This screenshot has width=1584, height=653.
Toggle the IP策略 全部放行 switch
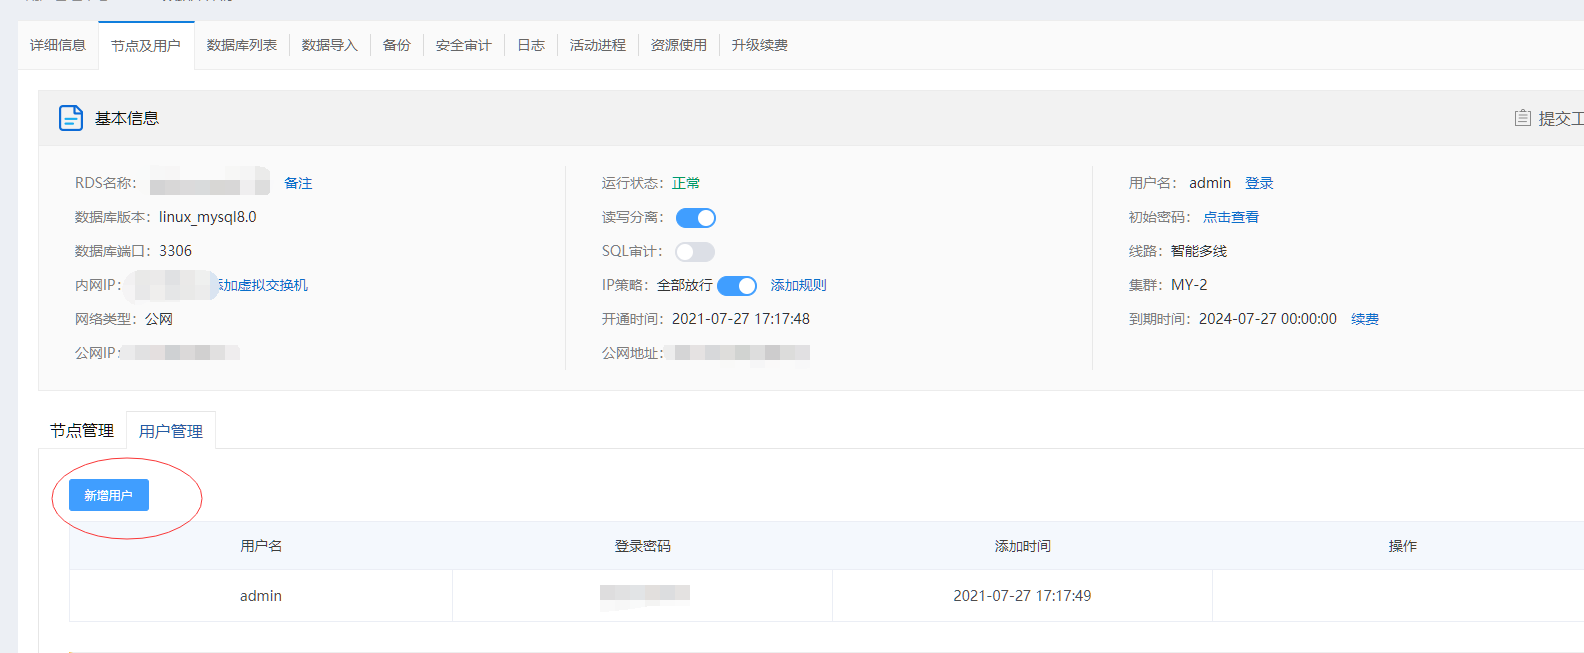(737, 286)
